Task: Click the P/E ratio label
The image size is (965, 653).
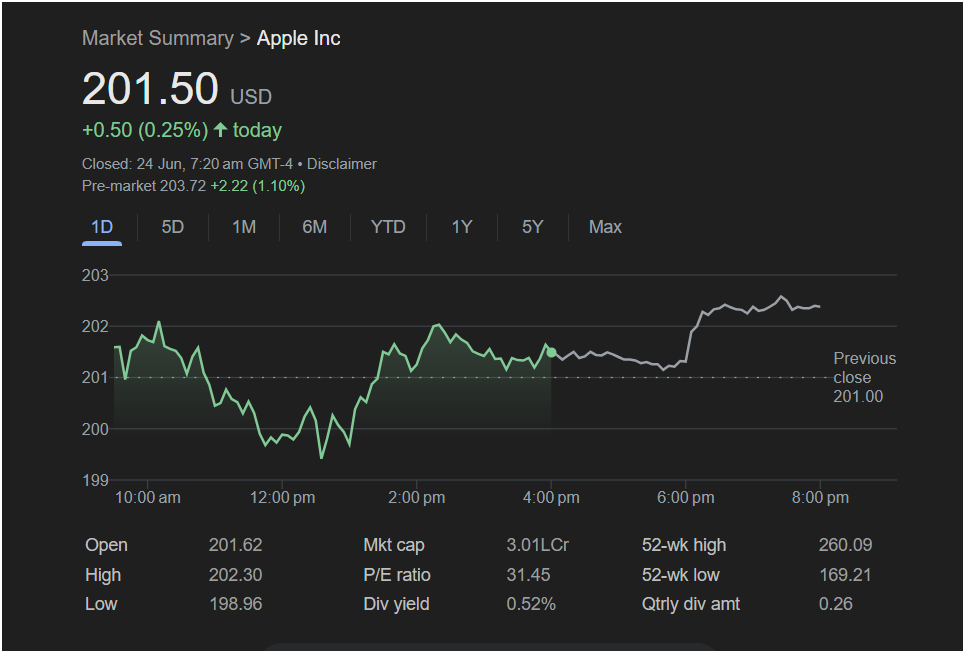Action: pos(397,575)
